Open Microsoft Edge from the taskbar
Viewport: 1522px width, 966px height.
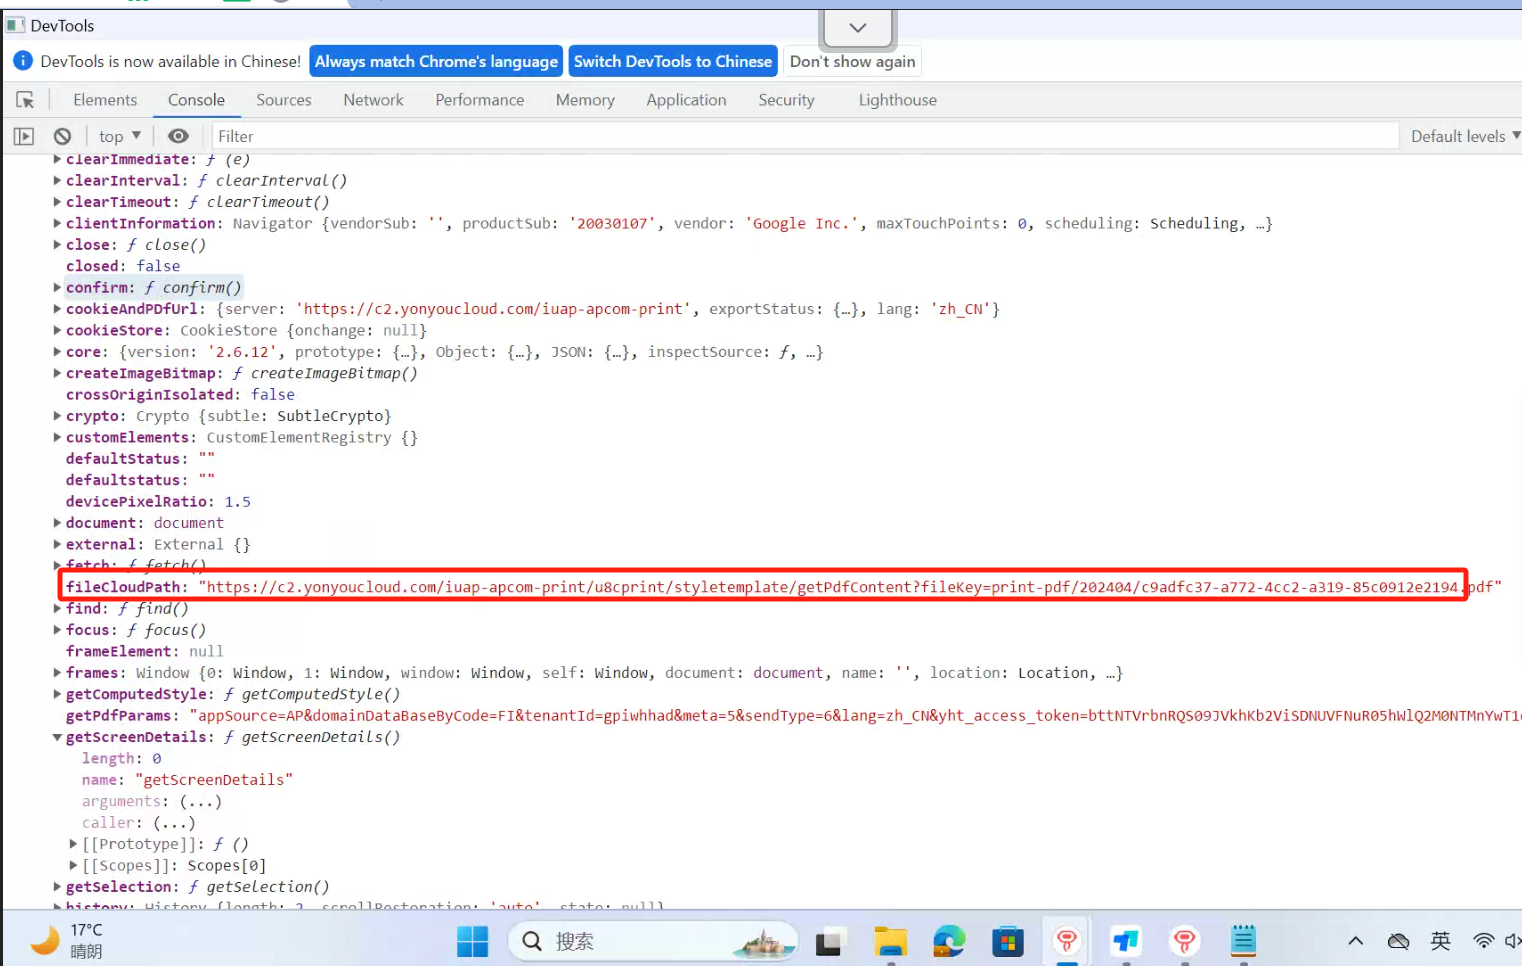point(949,941)
